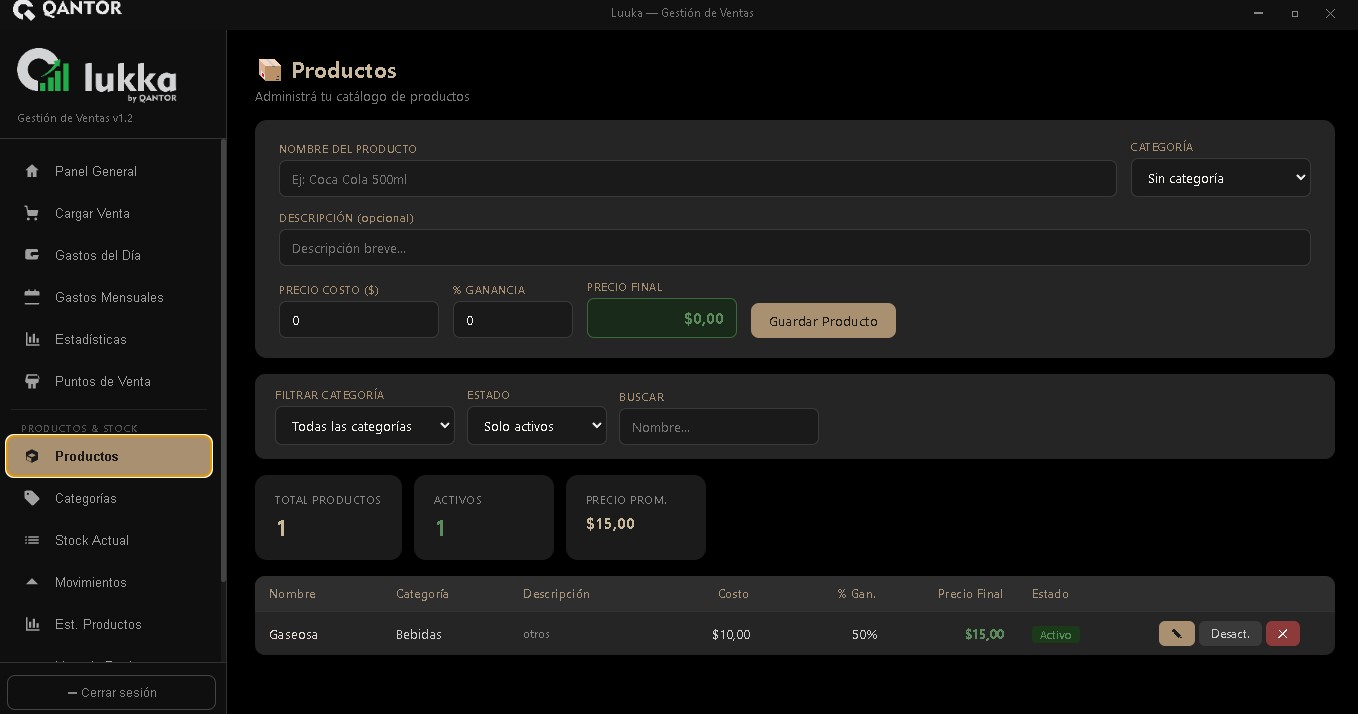Open Movimientos from the sidebar menu
Screen dimensions: 1358x714
click(91, 582)
